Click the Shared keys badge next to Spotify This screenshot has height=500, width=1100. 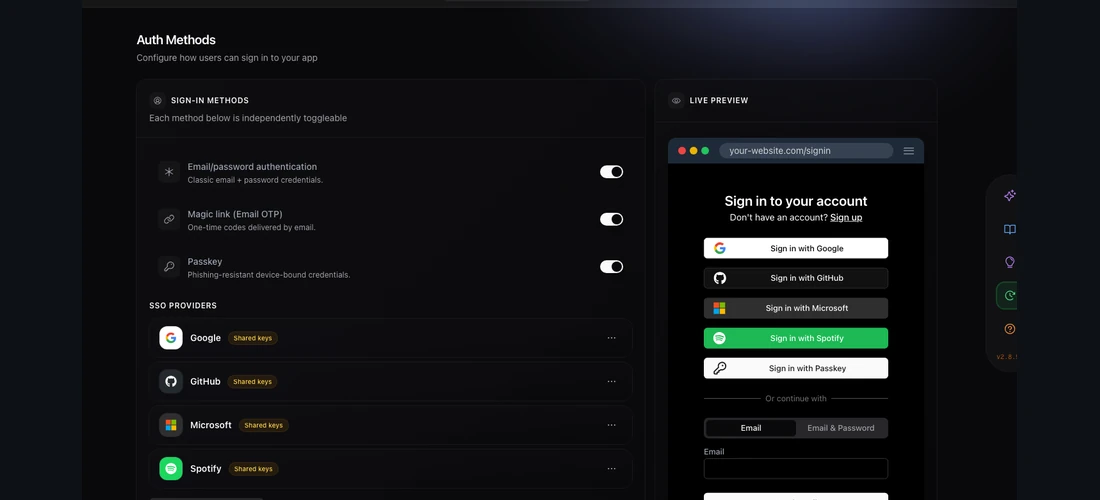coord(253,468)
